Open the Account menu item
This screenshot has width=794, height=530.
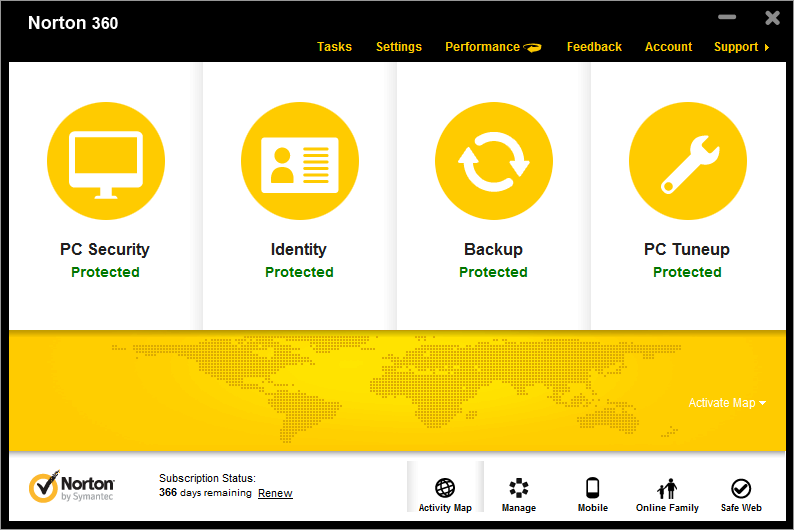668,47
